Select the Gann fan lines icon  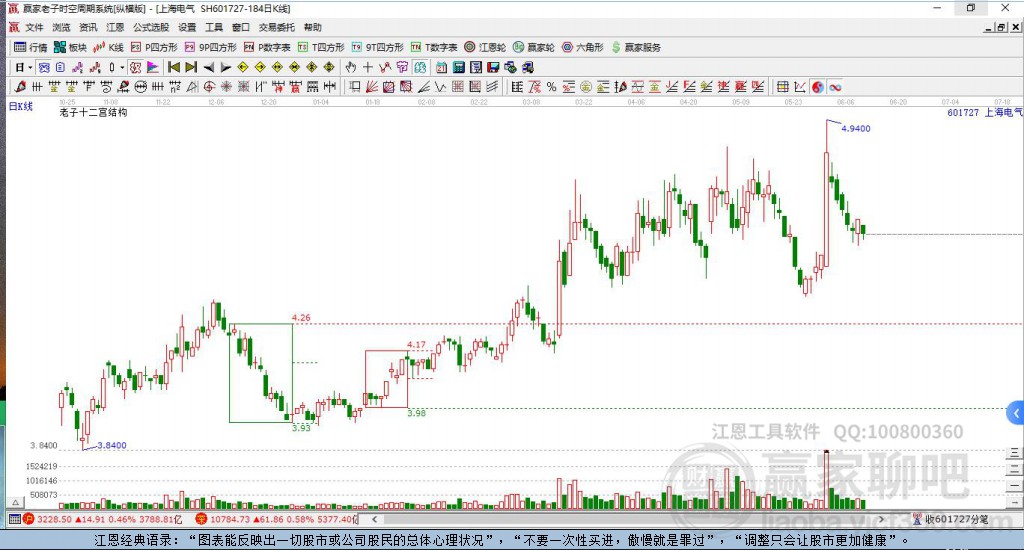point(372,87)
